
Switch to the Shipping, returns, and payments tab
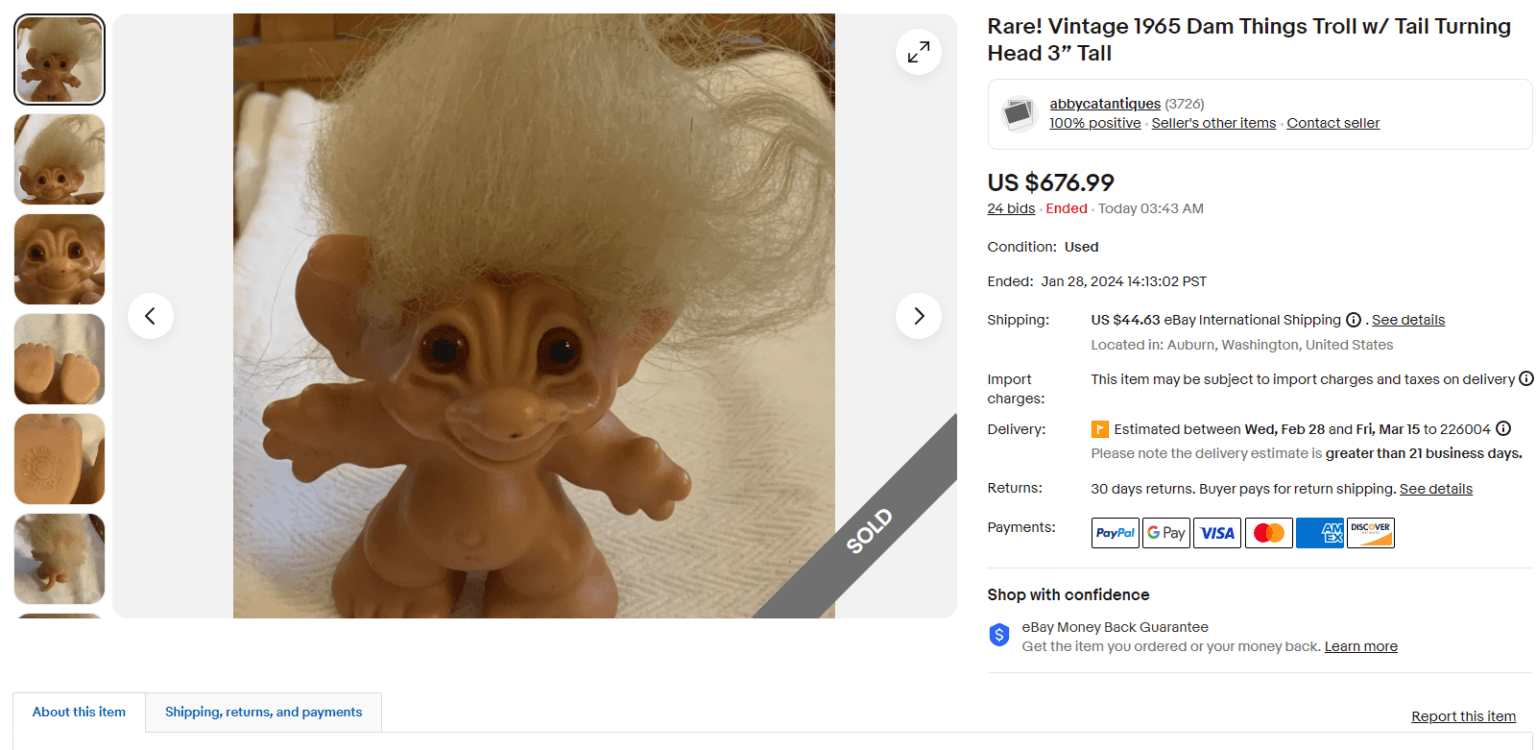coord(262,712)
